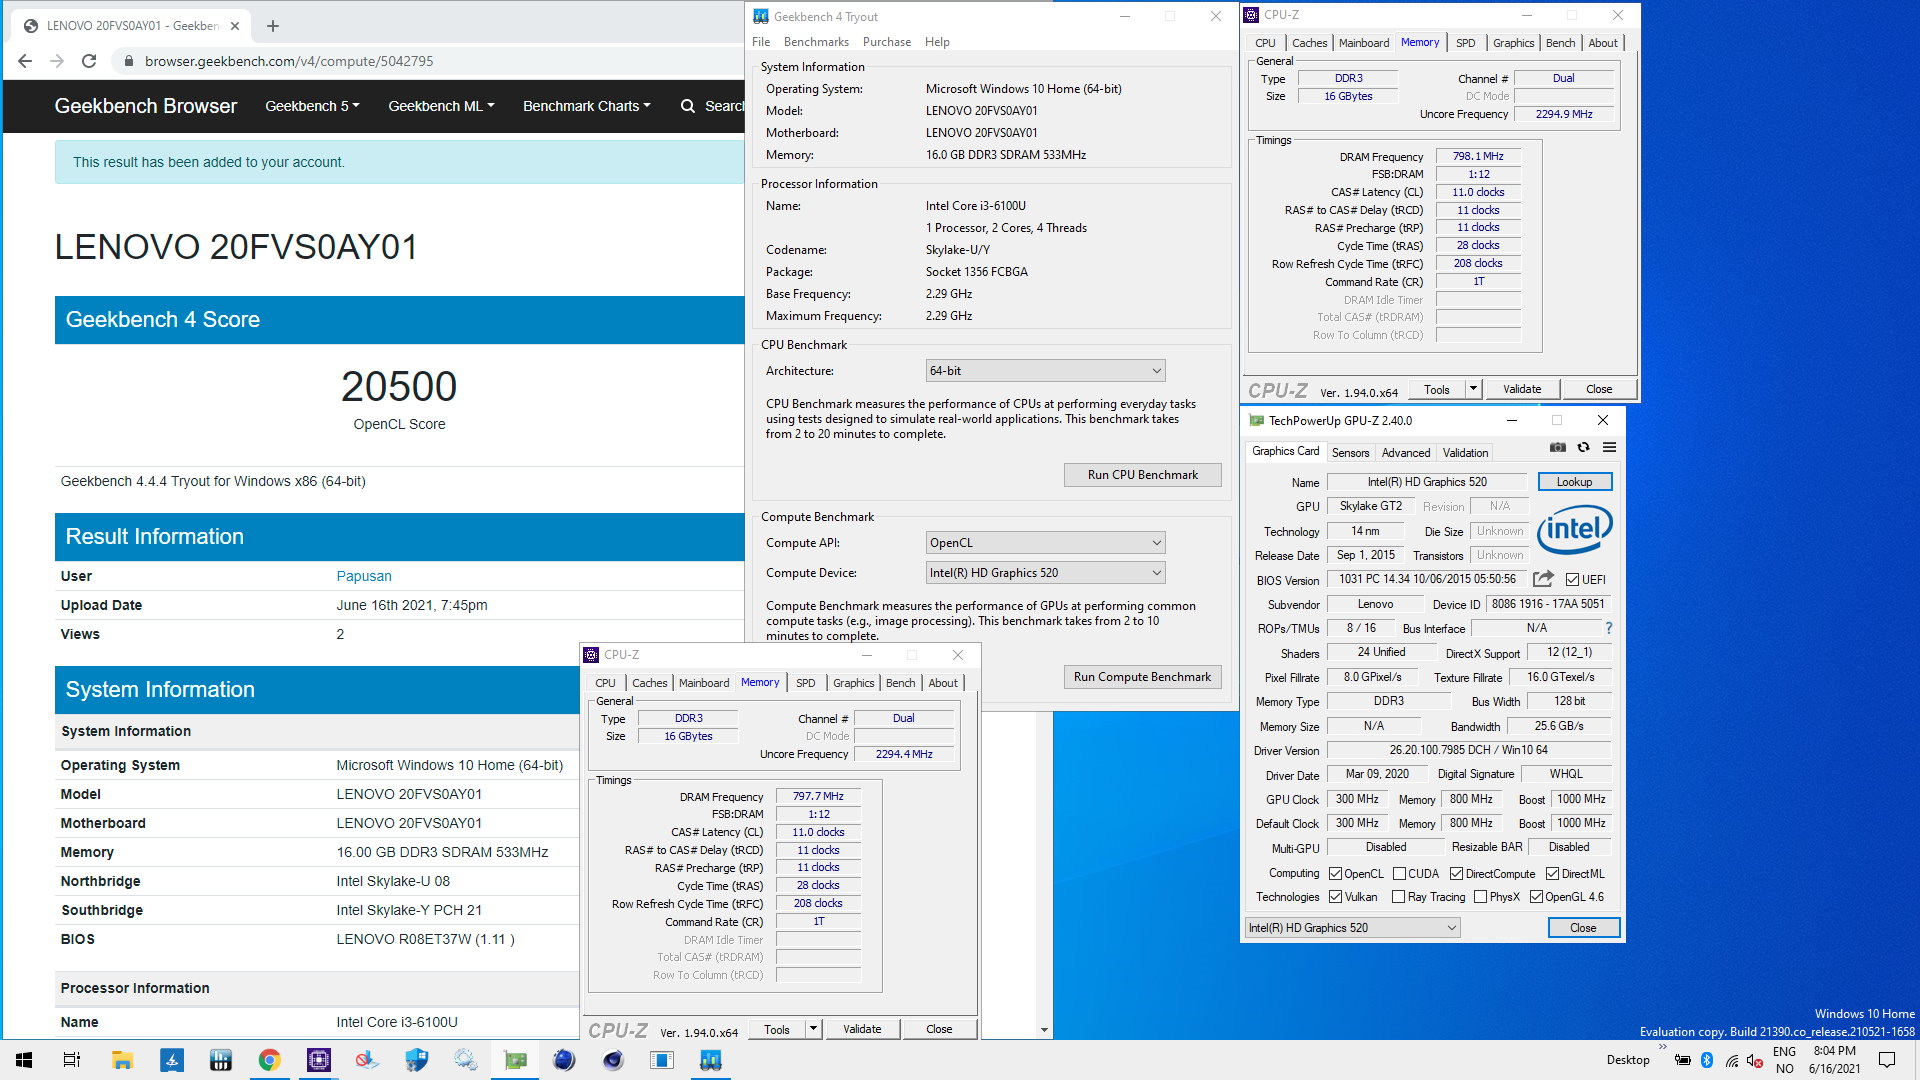The height and width of the screenshot is (1080, 1920).
Task: Open the Geekbench 4 File menu
Action: coord(761,42)
